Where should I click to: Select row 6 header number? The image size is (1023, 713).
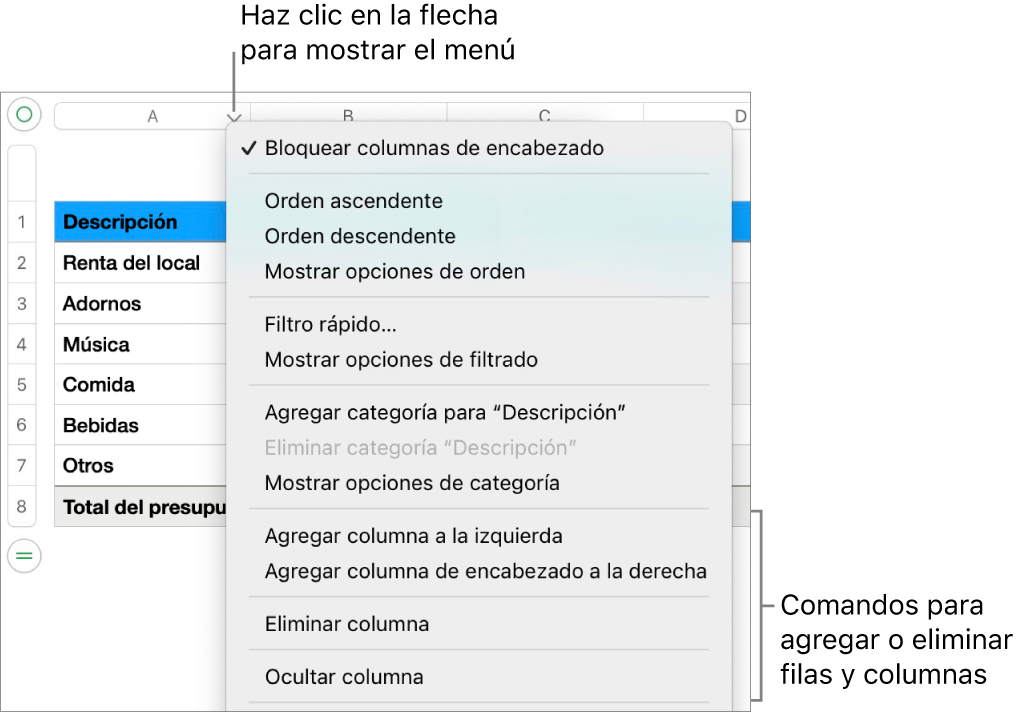(x=22, y=425)
